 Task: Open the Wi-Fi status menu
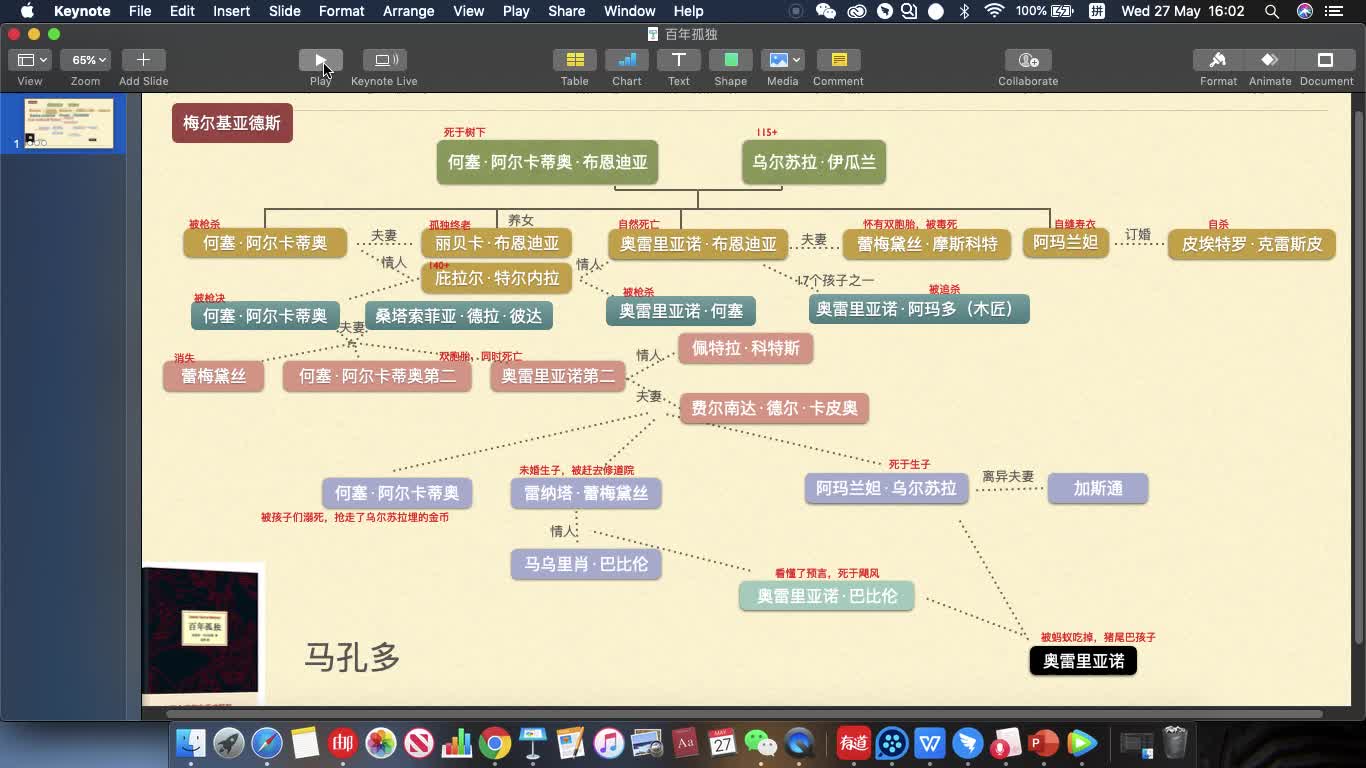[994, 11]
